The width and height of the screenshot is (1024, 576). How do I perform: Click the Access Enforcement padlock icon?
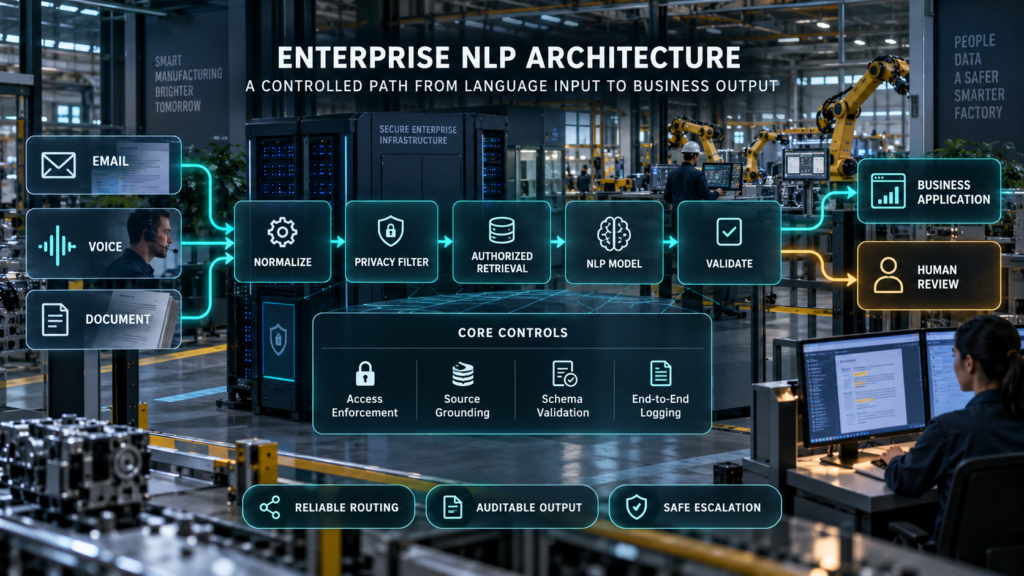[x=364, y=374]
